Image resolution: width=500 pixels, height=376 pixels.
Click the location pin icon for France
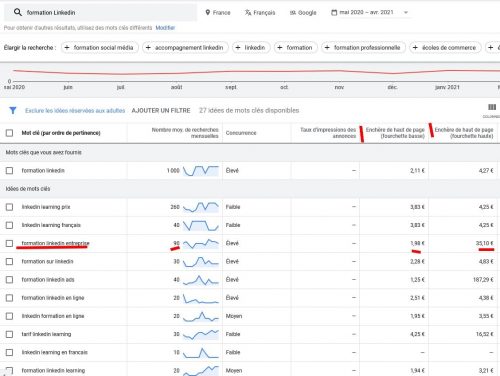[208, 12]
